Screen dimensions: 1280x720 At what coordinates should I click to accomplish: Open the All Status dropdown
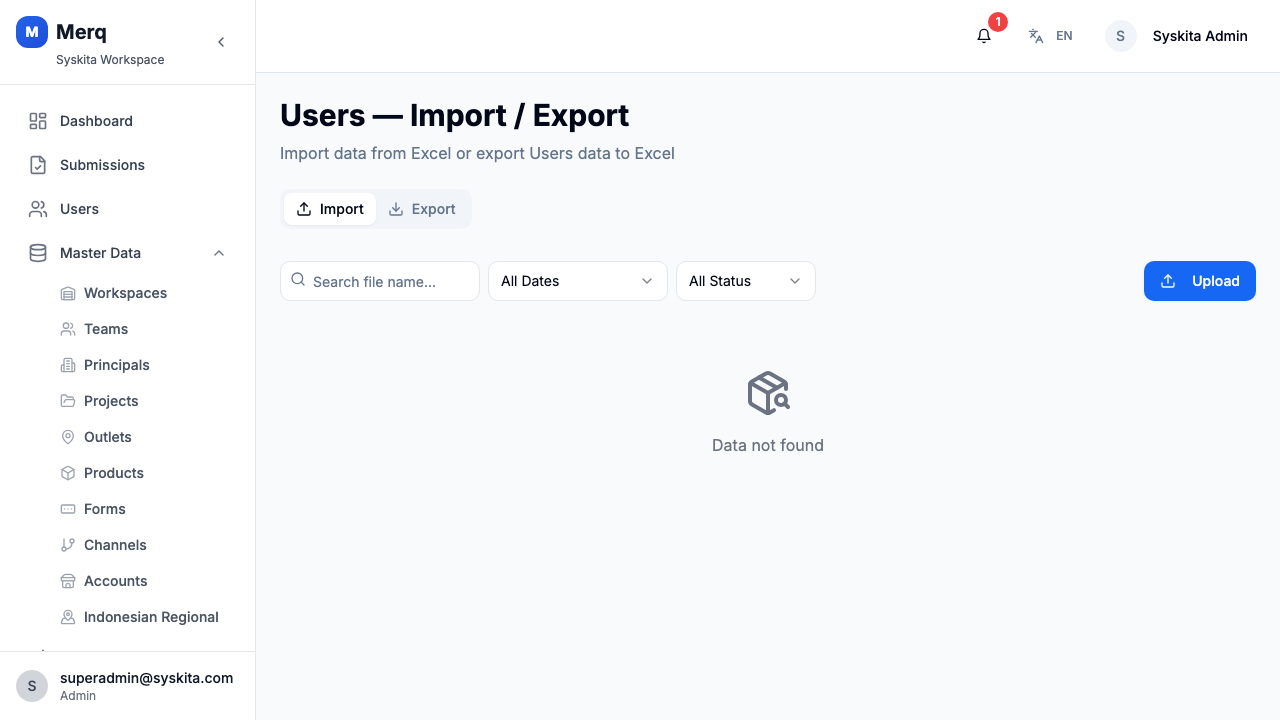point(746,281)
